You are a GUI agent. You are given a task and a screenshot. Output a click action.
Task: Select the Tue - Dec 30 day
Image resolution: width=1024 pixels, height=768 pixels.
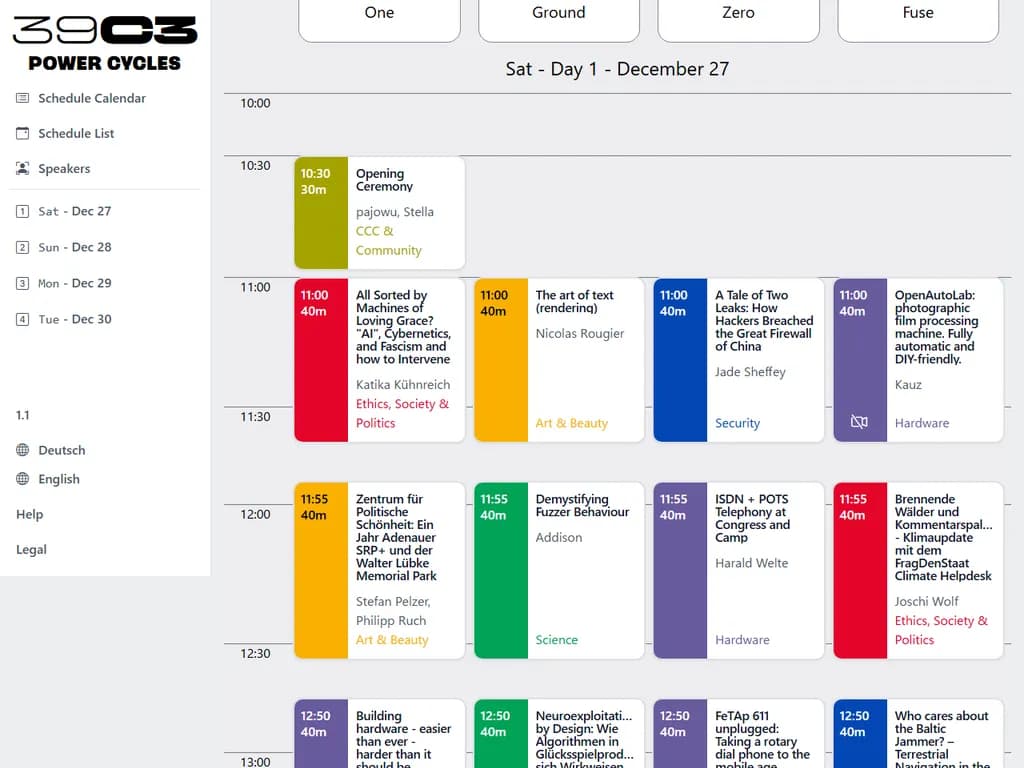pos(74,319)
